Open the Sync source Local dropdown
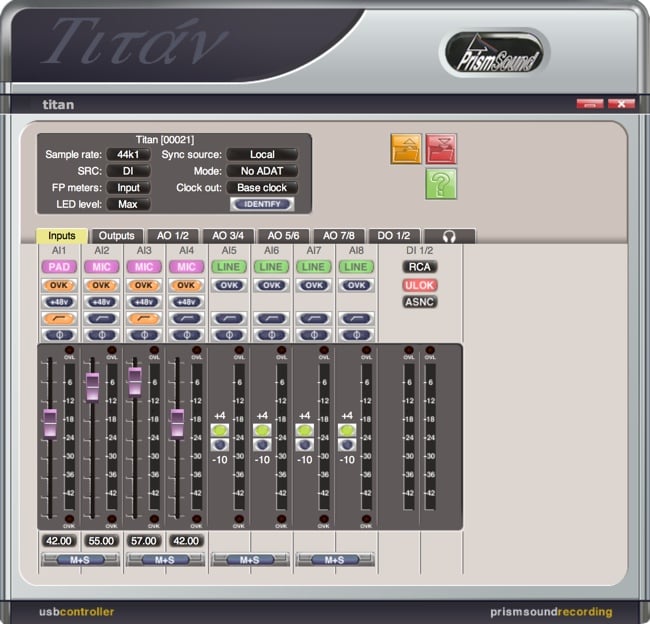This screenshot has height=626, width=650. pyautogui.click(x=262, y=155)
